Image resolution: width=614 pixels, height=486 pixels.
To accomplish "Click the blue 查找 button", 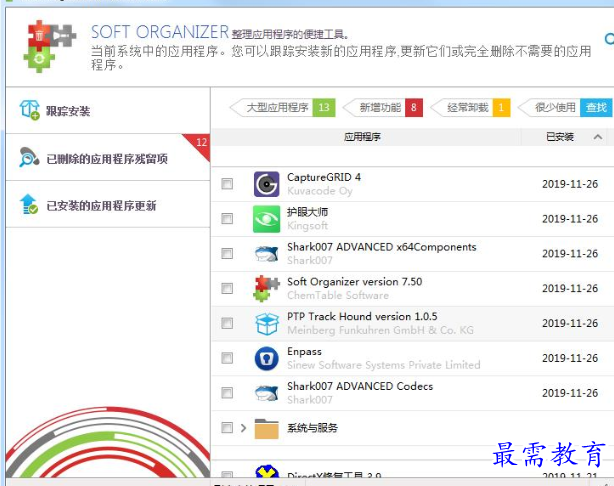I will pos(596,107).
